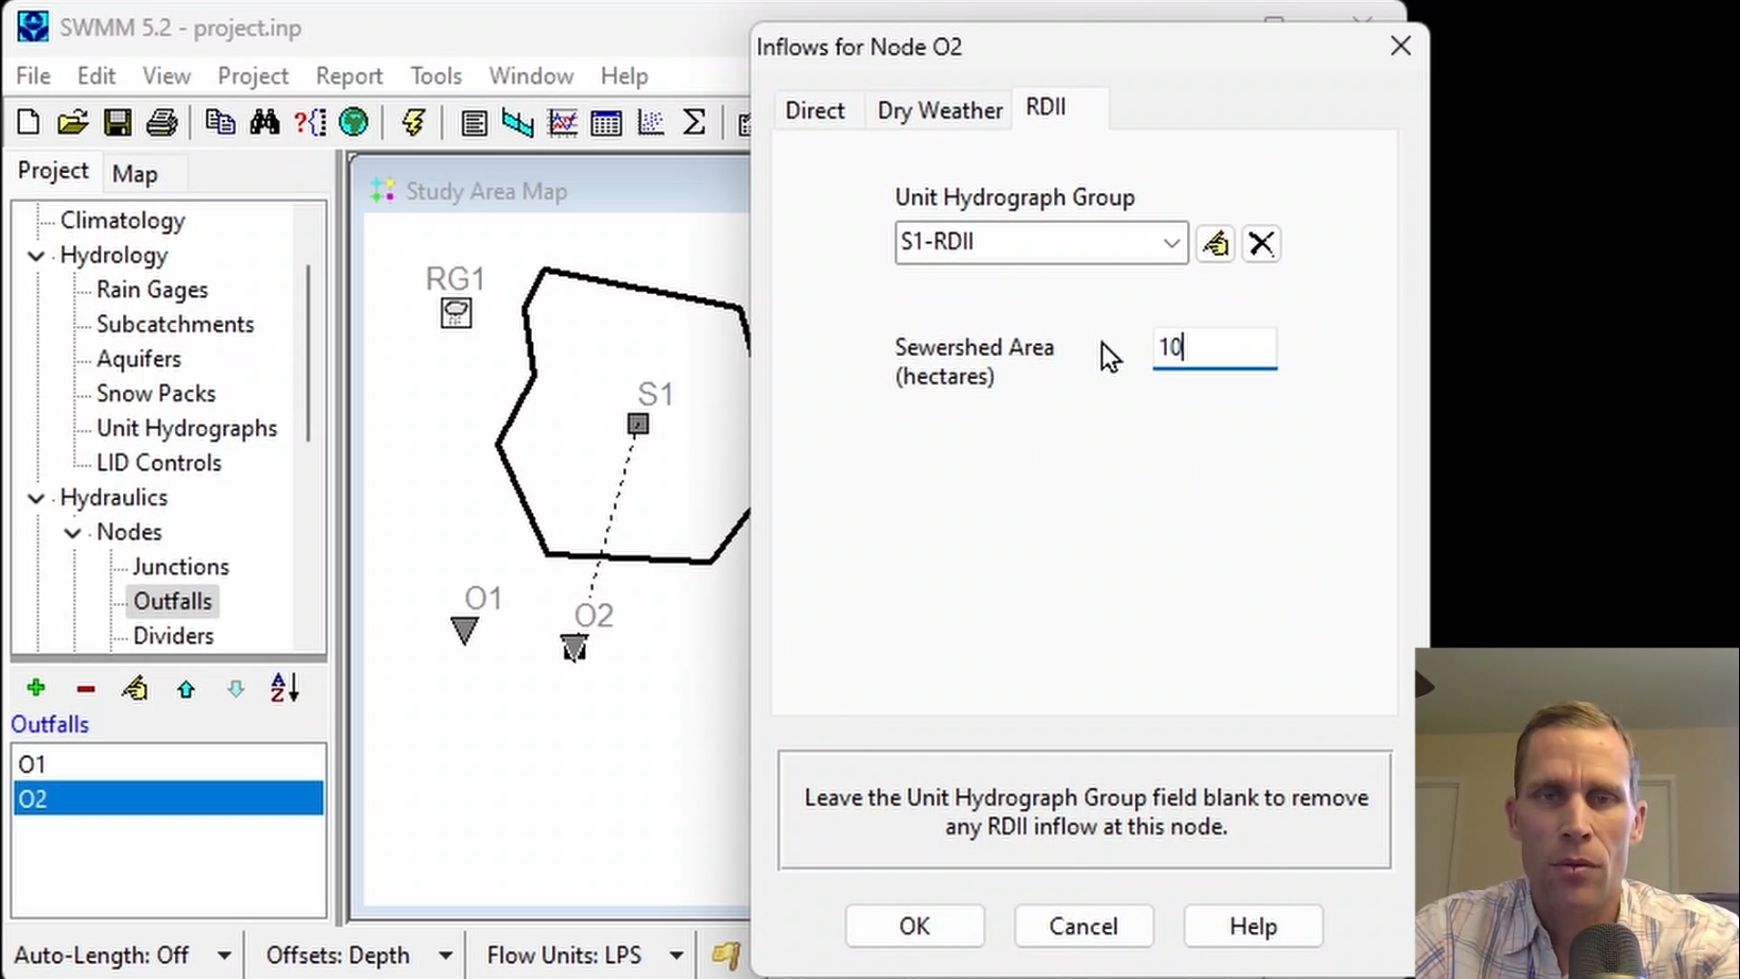The width and height of the screenshot is (1740, 979).
Task: Click the Table toolbar icon
Action: click(x=606, y=123)
